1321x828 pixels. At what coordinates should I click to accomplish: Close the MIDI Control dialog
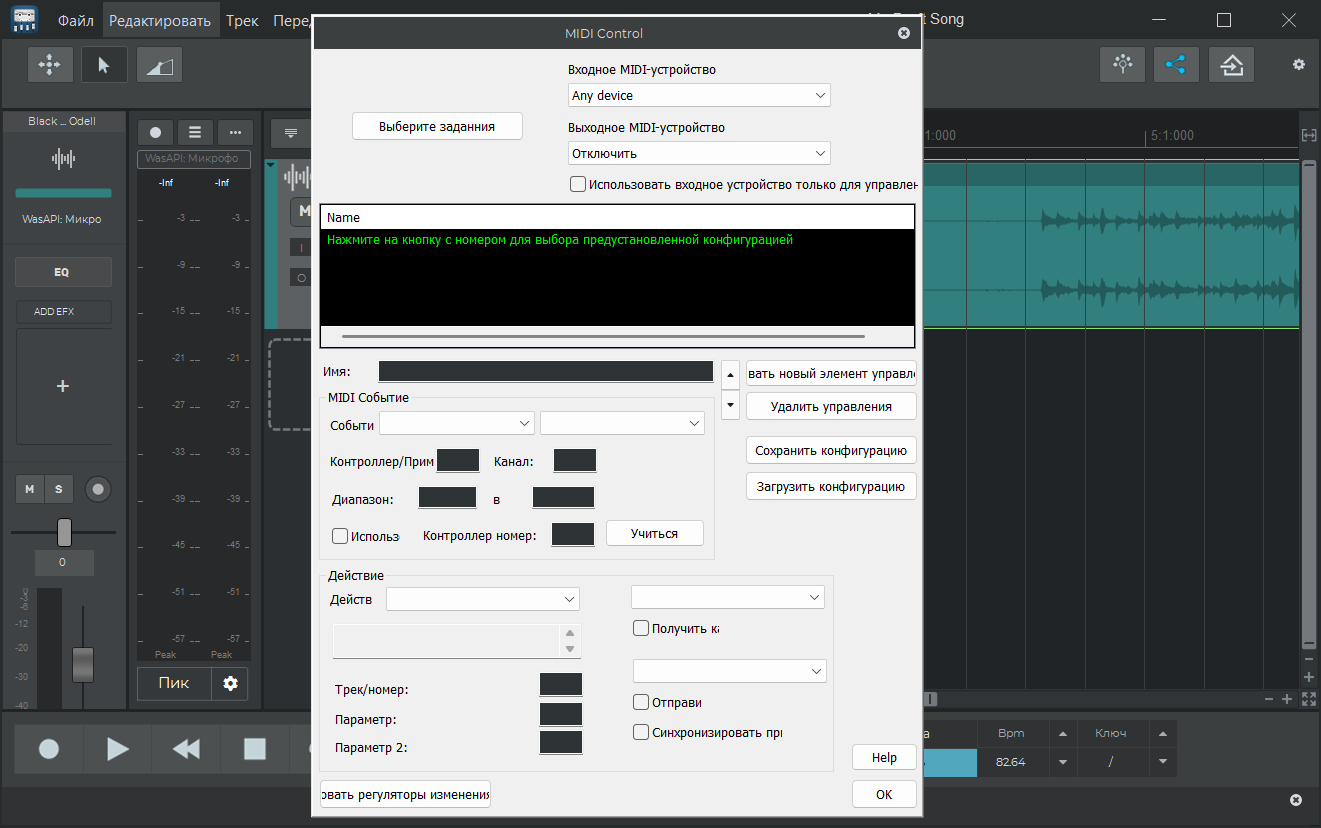click(x=904, y=33)
